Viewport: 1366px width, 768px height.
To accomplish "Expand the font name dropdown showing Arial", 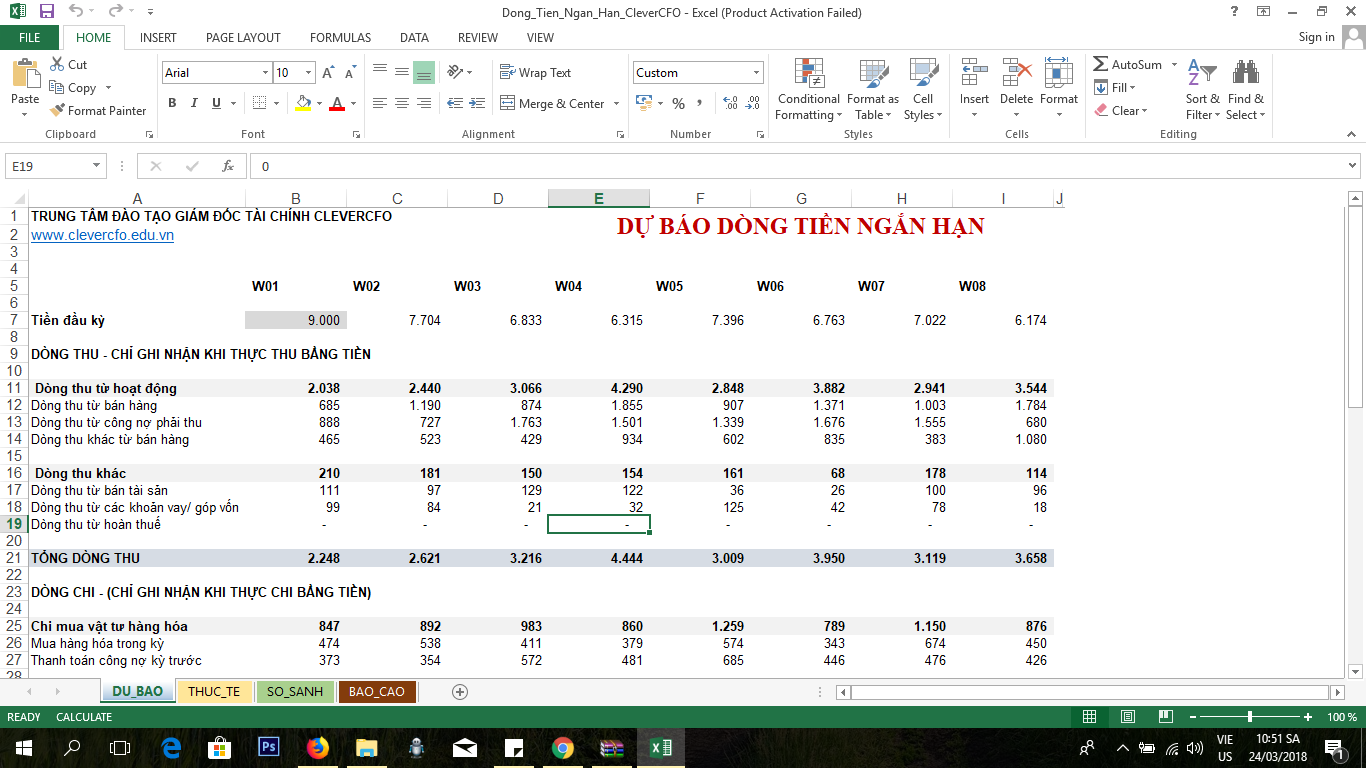I will point(265,73).
